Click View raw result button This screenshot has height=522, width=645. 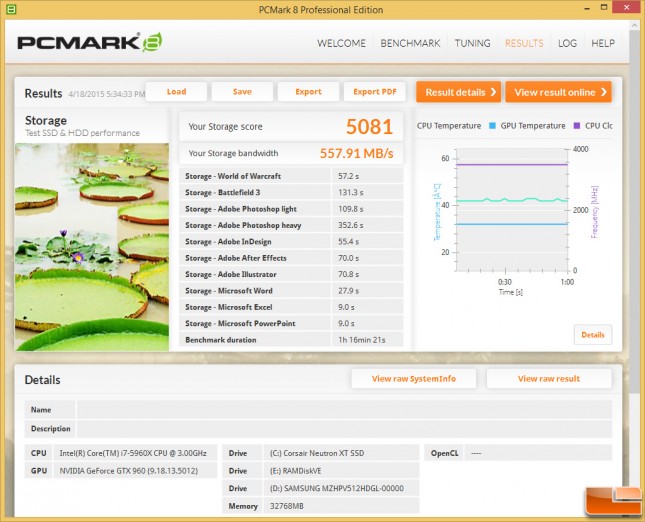(x=549, y=378)
